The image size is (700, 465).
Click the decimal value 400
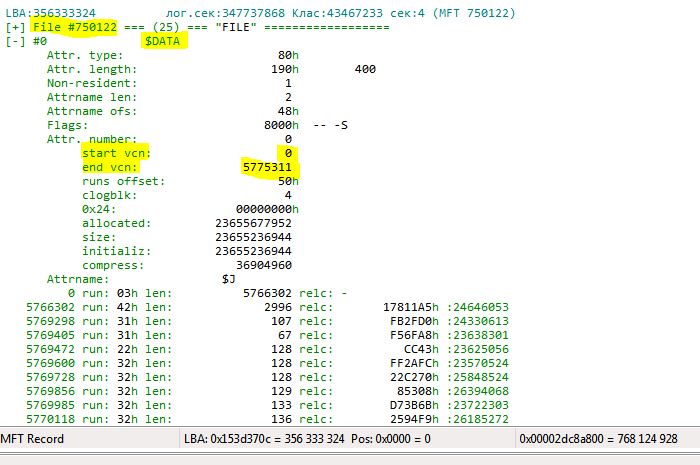(x=365, y=69)
